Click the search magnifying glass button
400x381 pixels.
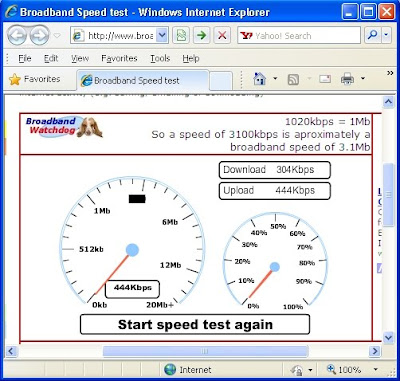pos(373,35)
